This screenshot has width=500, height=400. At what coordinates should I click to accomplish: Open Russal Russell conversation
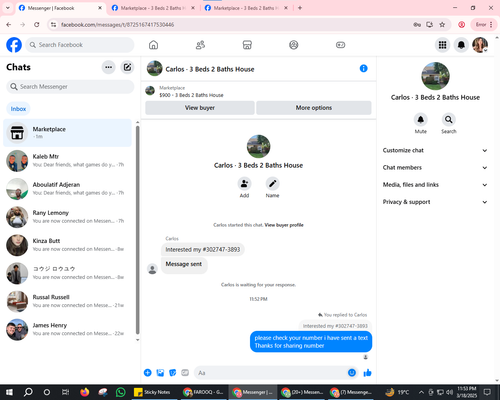(x=68, y=301)
